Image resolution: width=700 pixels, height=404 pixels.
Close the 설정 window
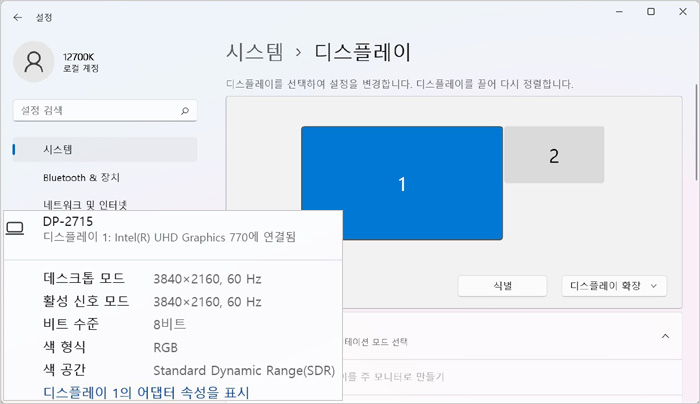(683, 12)
